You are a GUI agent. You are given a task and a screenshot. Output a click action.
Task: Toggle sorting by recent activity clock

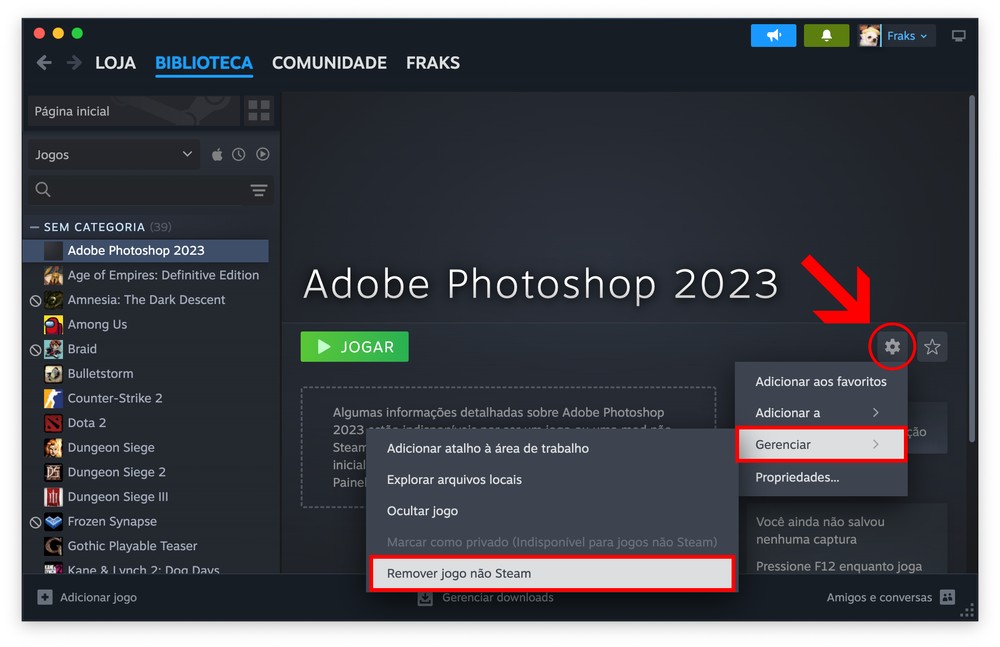[x=239, y=155]
